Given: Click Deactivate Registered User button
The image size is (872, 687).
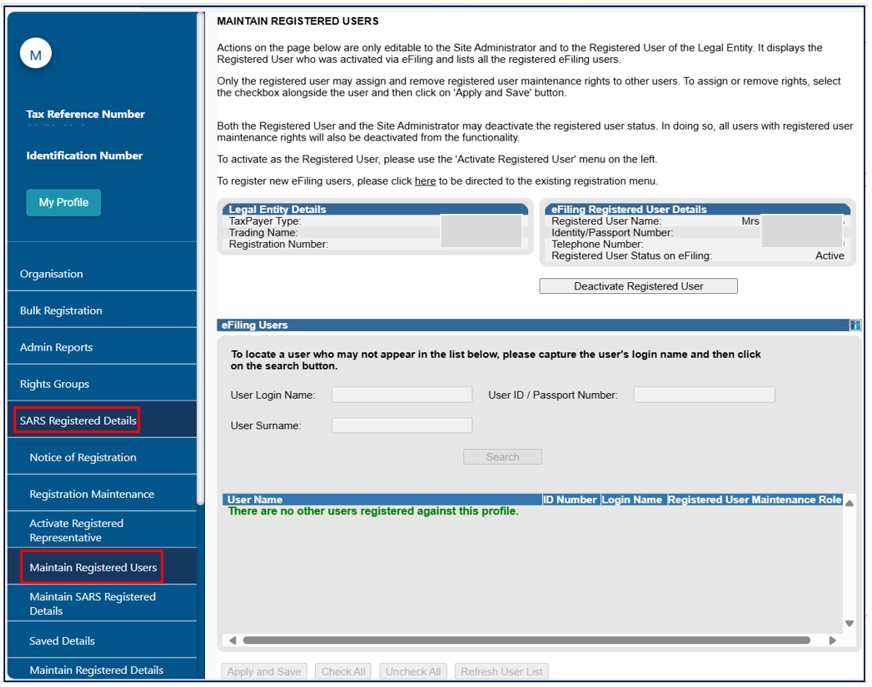Looking at the screenshot, I should pos(638,286).
